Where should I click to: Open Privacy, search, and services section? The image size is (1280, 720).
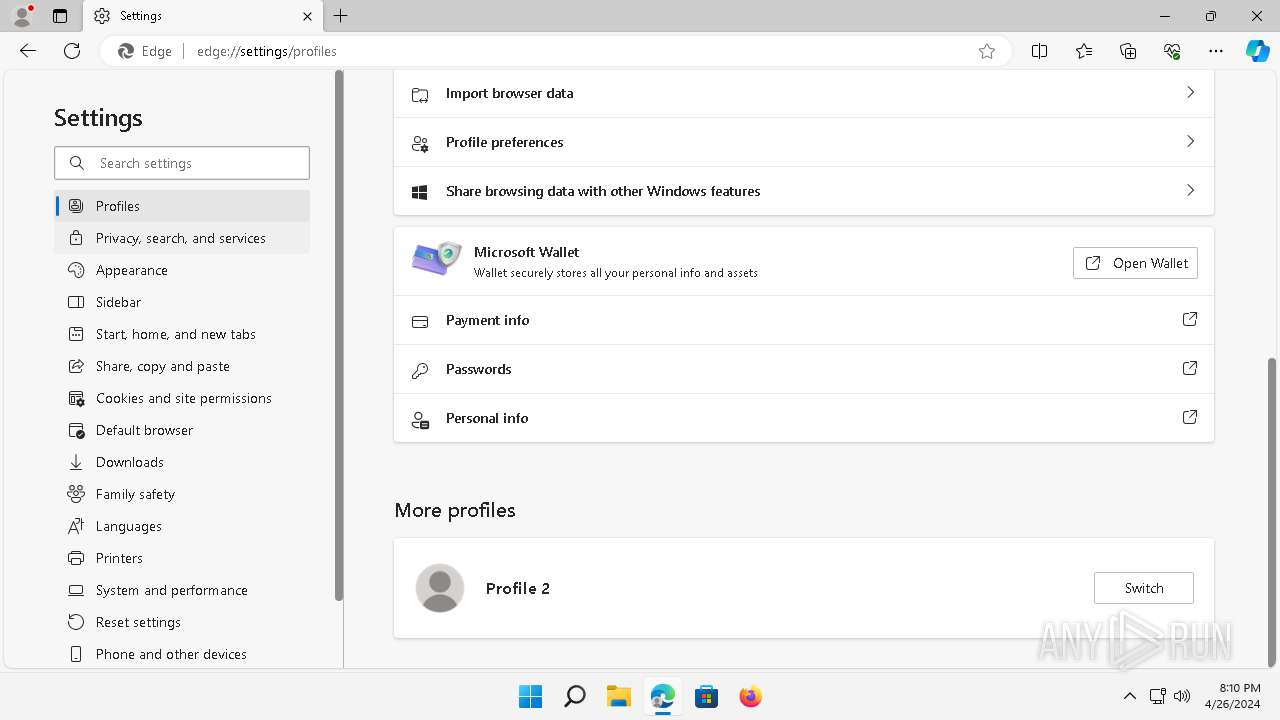click(182, 238)
